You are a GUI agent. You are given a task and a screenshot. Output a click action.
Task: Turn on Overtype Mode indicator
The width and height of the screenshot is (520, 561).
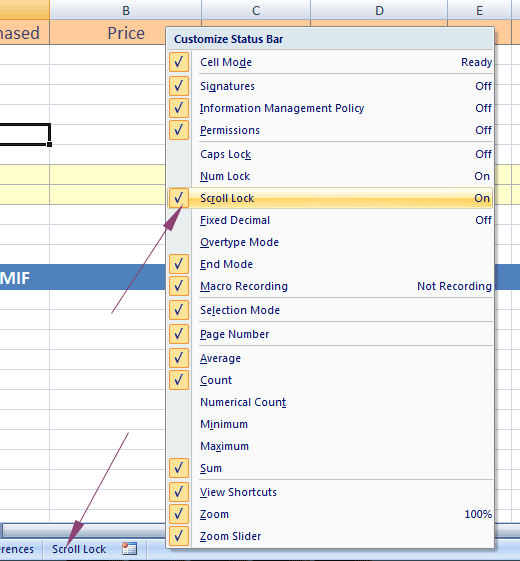pyautogui.click(x=330, y=242)
